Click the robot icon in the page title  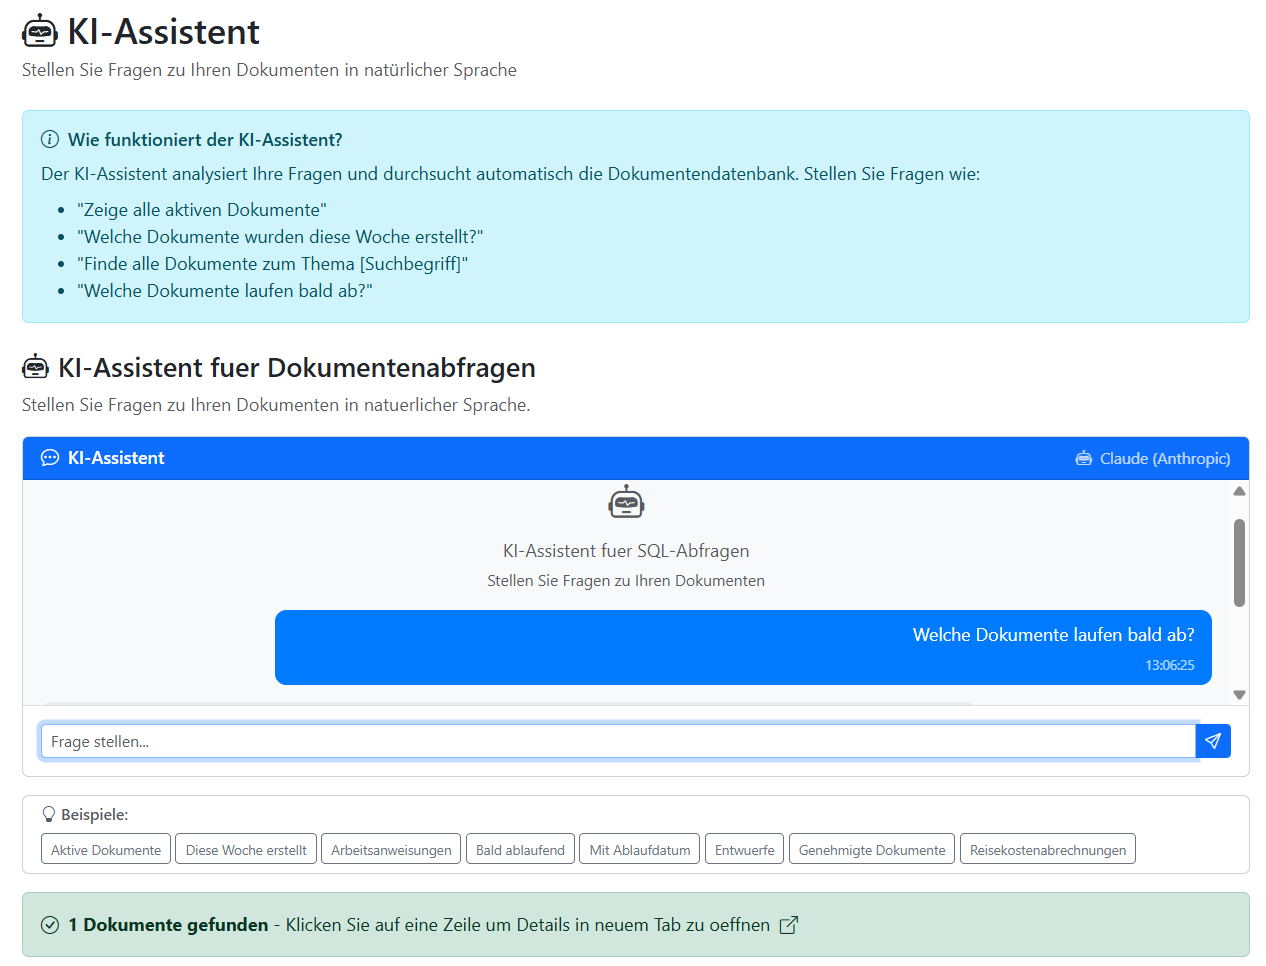(39, 31)
